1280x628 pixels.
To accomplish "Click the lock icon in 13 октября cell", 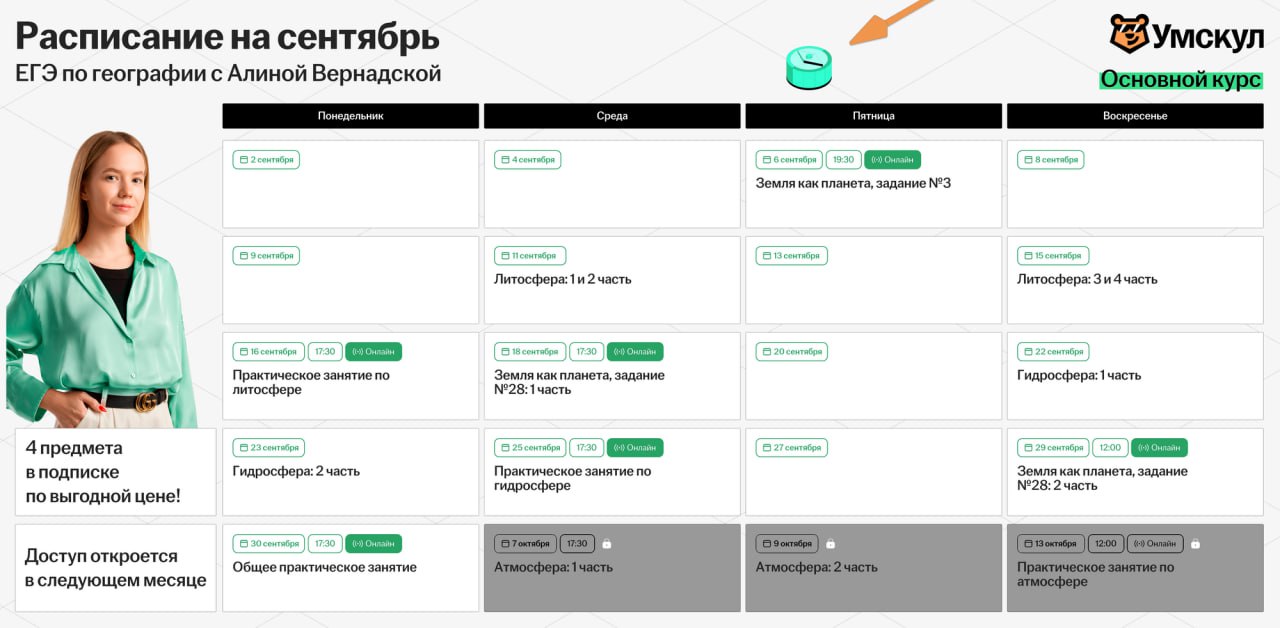I will pos(1195,544).
